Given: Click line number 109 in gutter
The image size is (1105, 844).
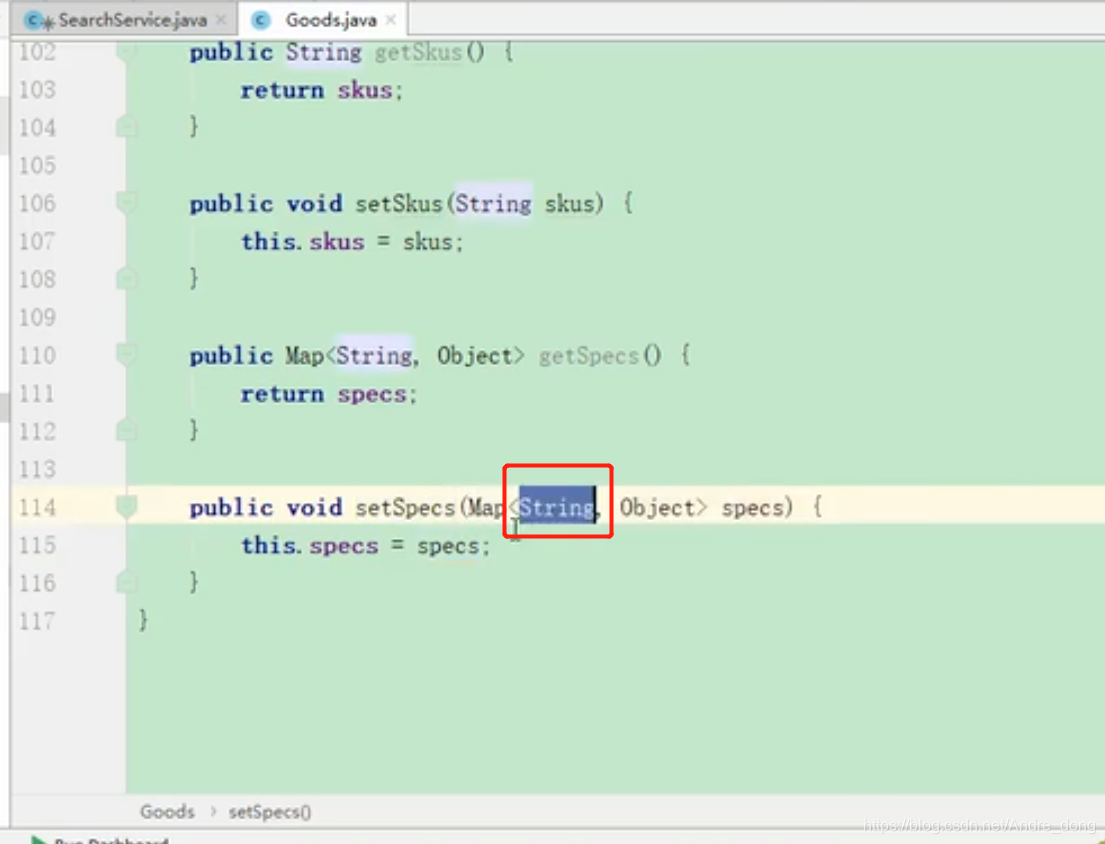Looking at the screenshot, I should pos(37,316).
